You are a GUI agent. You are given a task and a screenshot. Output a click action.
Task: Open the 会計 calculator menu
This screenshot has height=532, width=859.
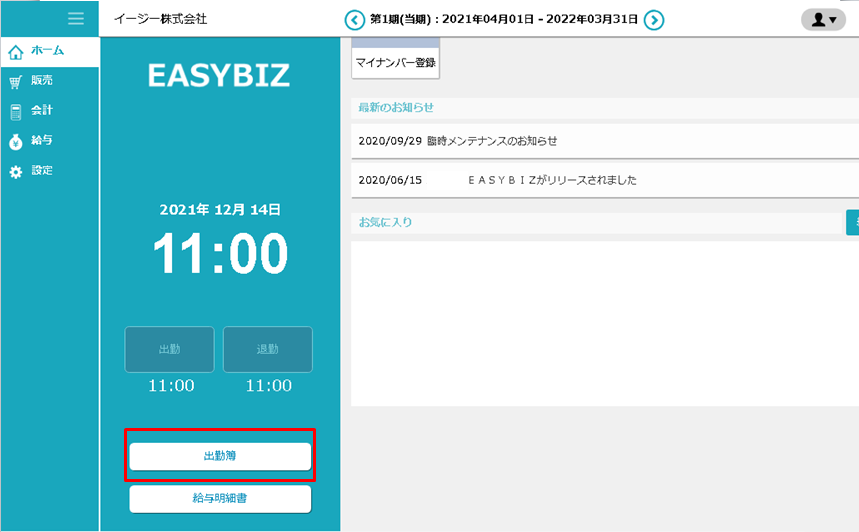pyautogui.click(x=15, y=112)
